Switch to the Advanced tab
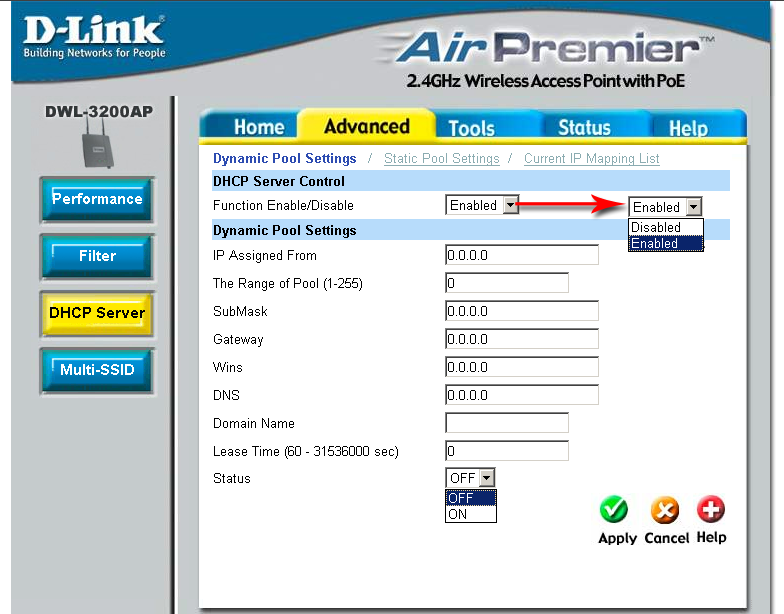784x614 pixels. click(x=366, y=126)
